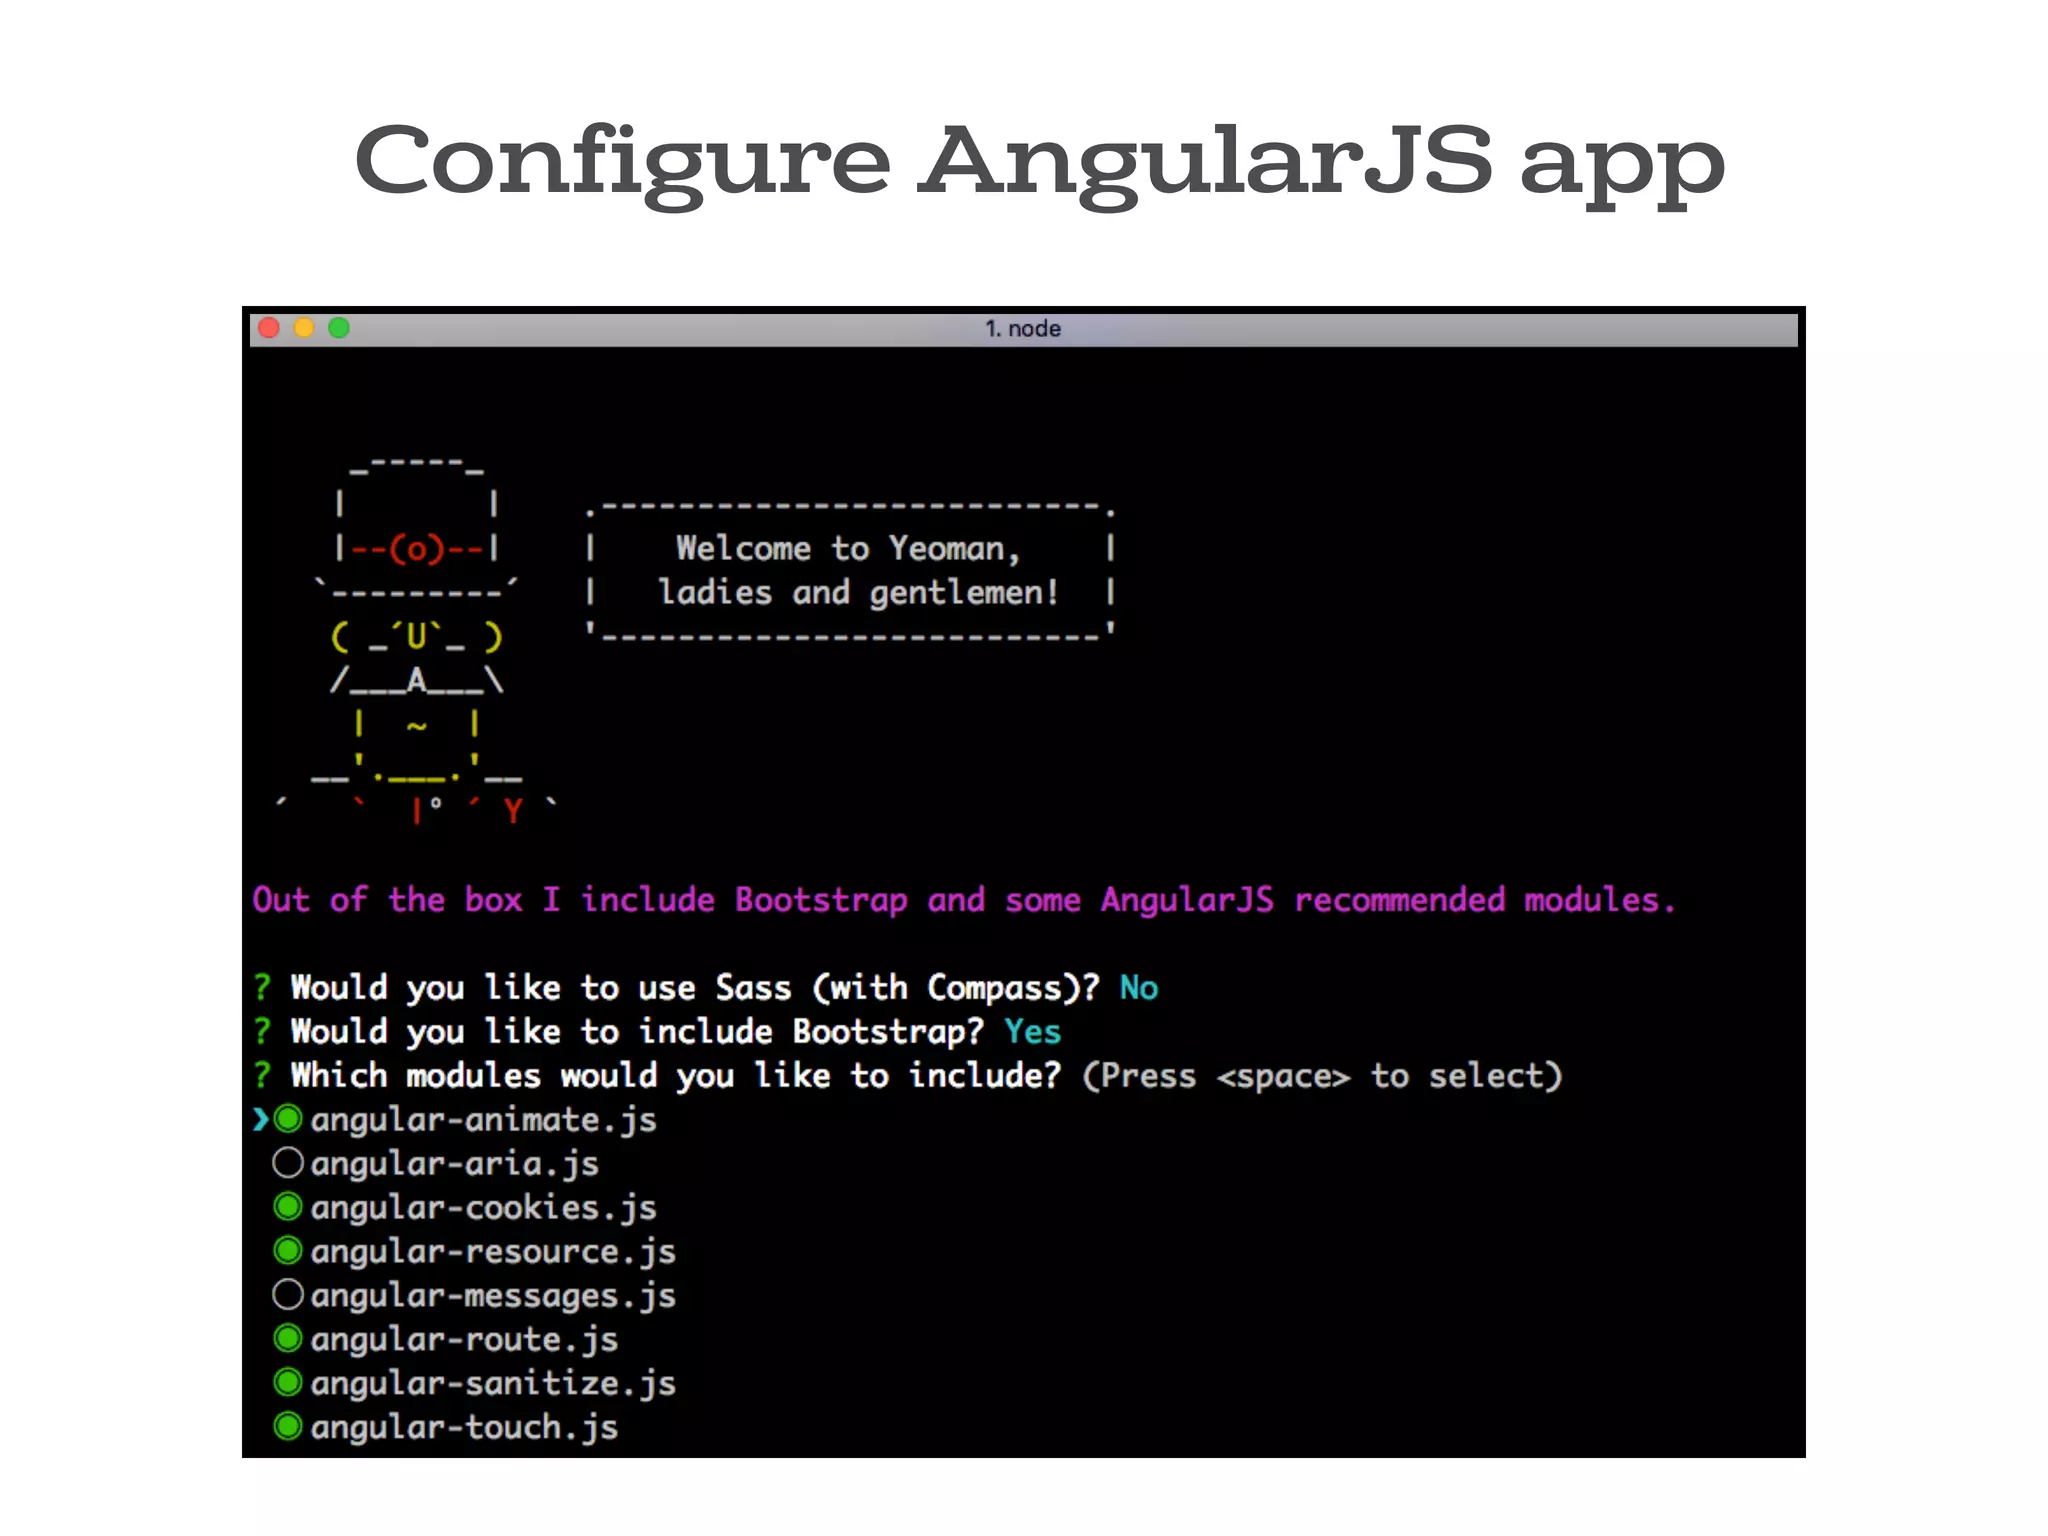2048x1536 pixels.
Task: Toggle the angular-touch.js module checkbox
Action: pyautogui.click(x=288, y=1426)
